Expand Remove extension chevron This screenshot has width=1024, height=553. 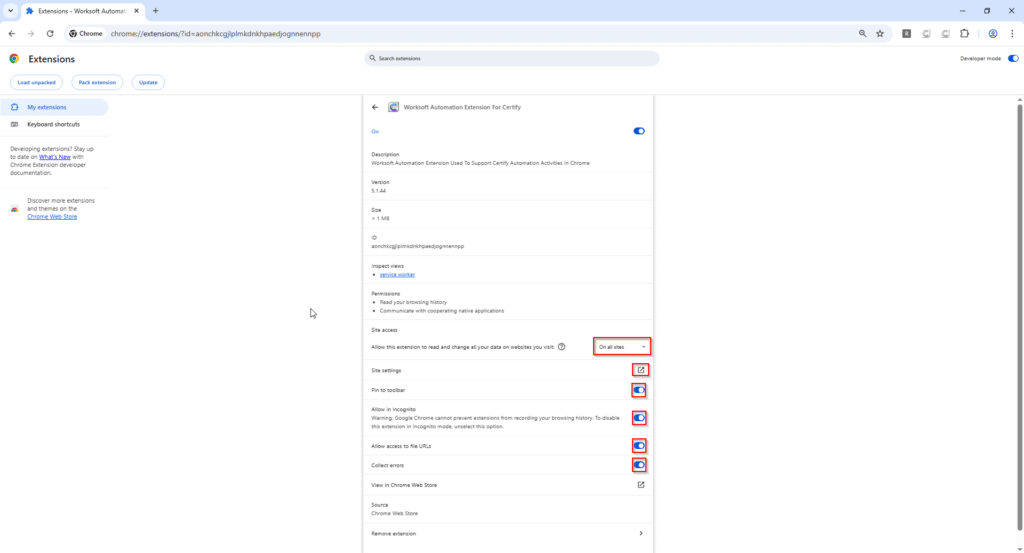[x=641, y=533]
